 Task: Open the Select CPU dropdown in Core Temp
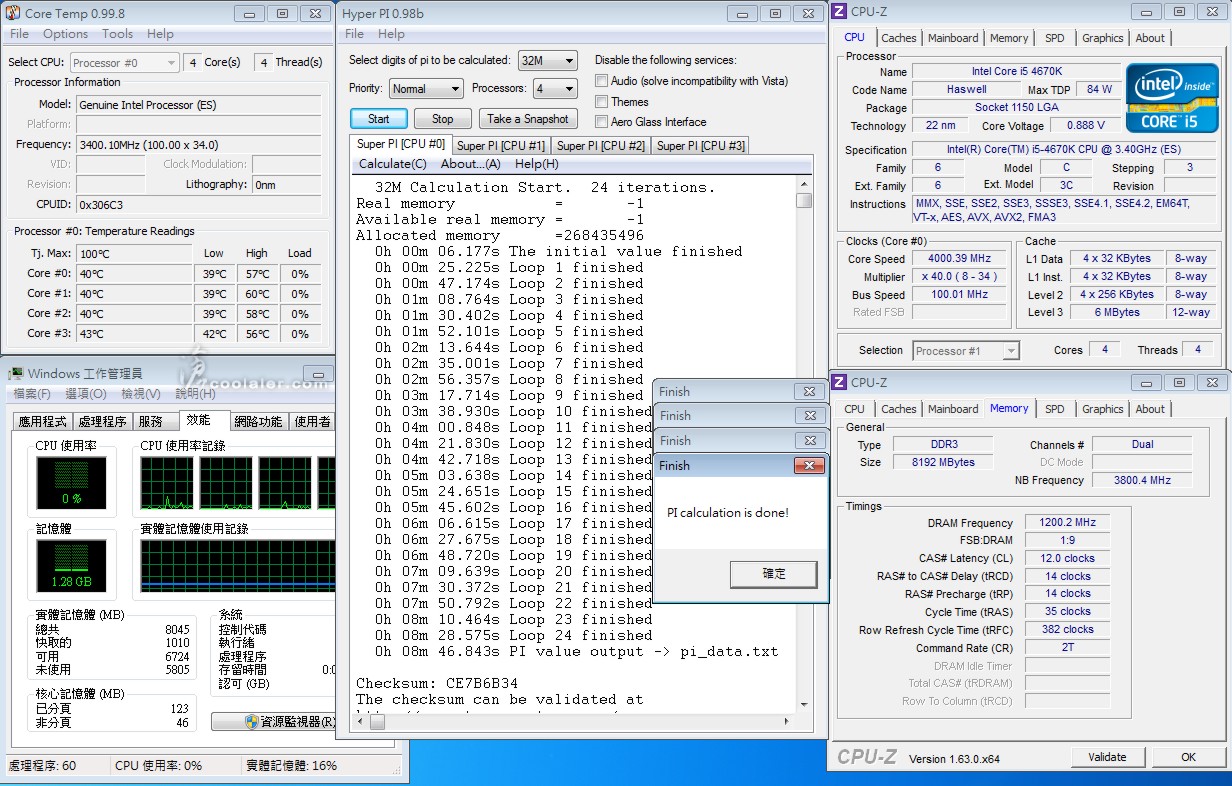click(124, 62)
